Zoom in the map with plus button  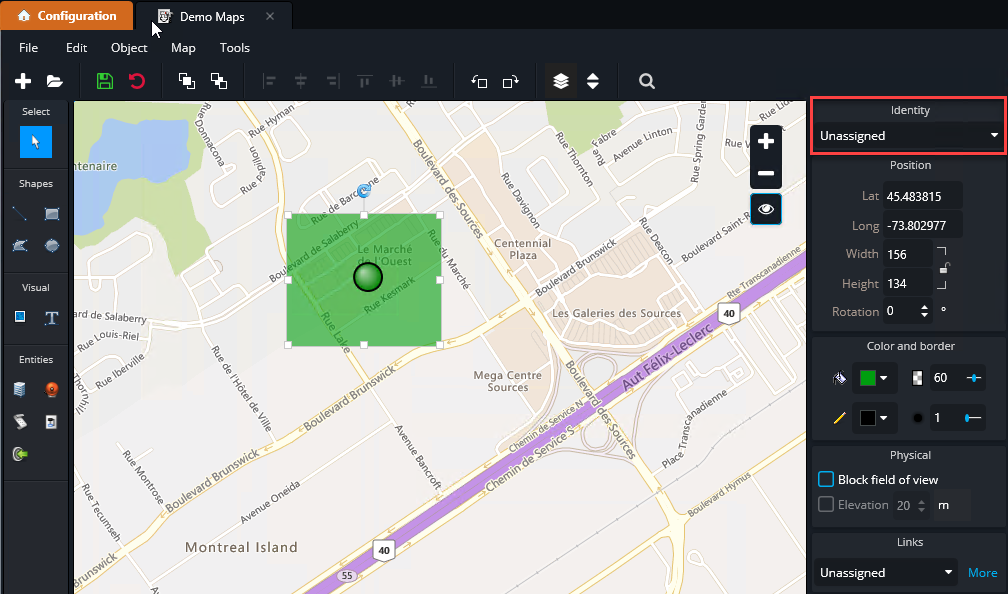766,141
